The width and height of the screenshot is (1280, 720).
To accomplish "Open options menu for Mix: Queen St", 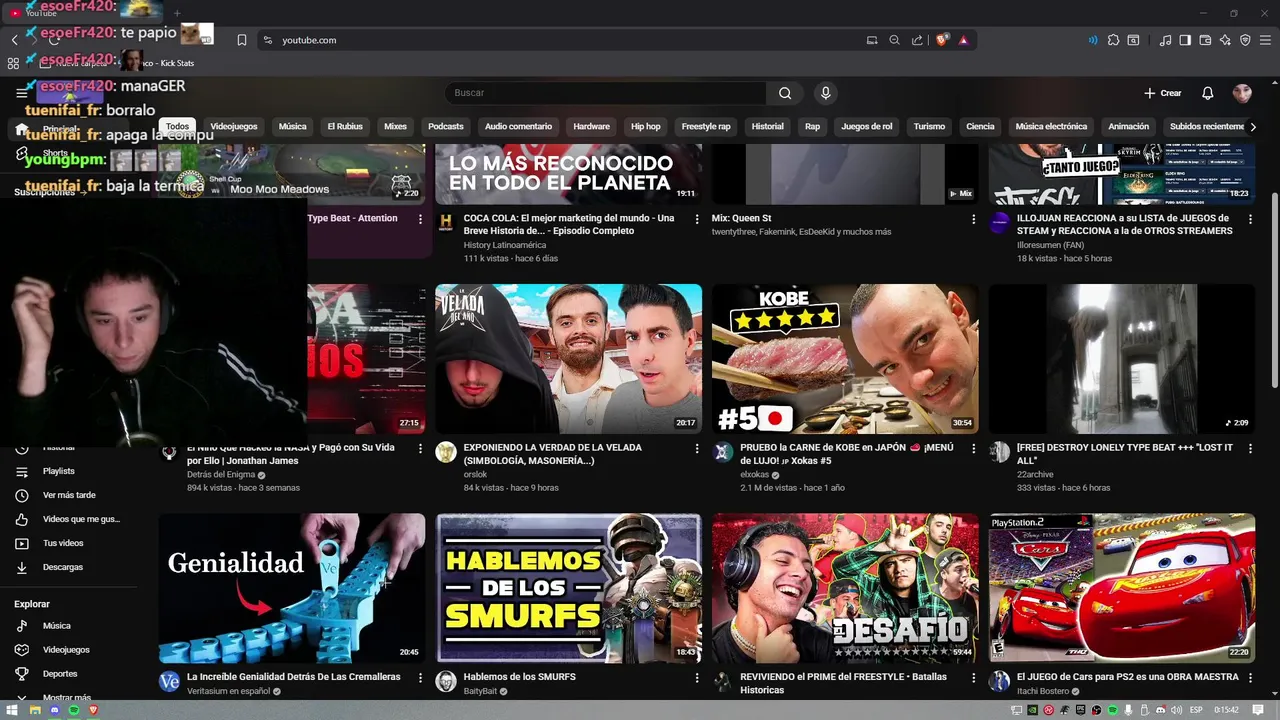I will [x=974, y=219].
